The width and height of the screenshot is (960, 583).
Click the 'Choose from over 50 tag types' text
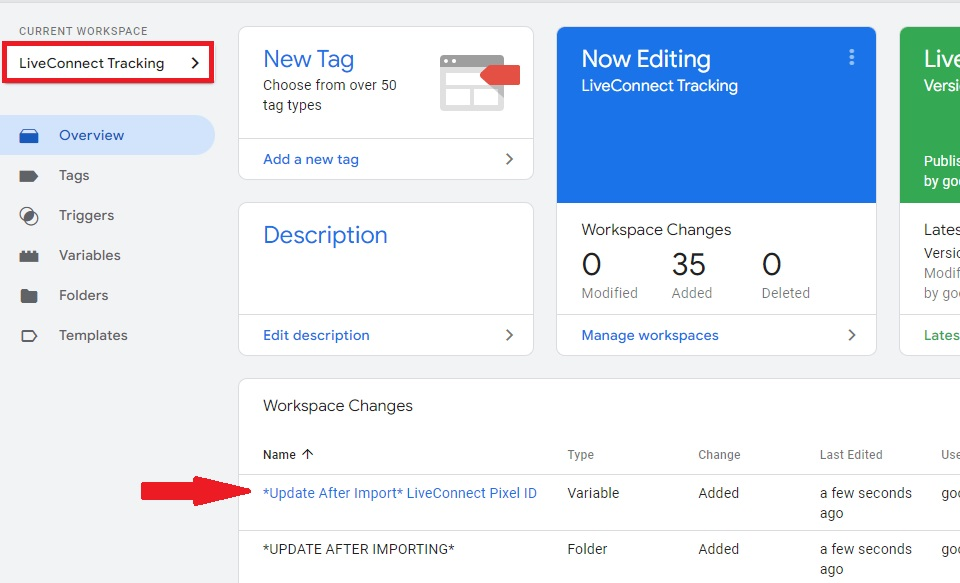pyautogui.click(x=329, y=95)
